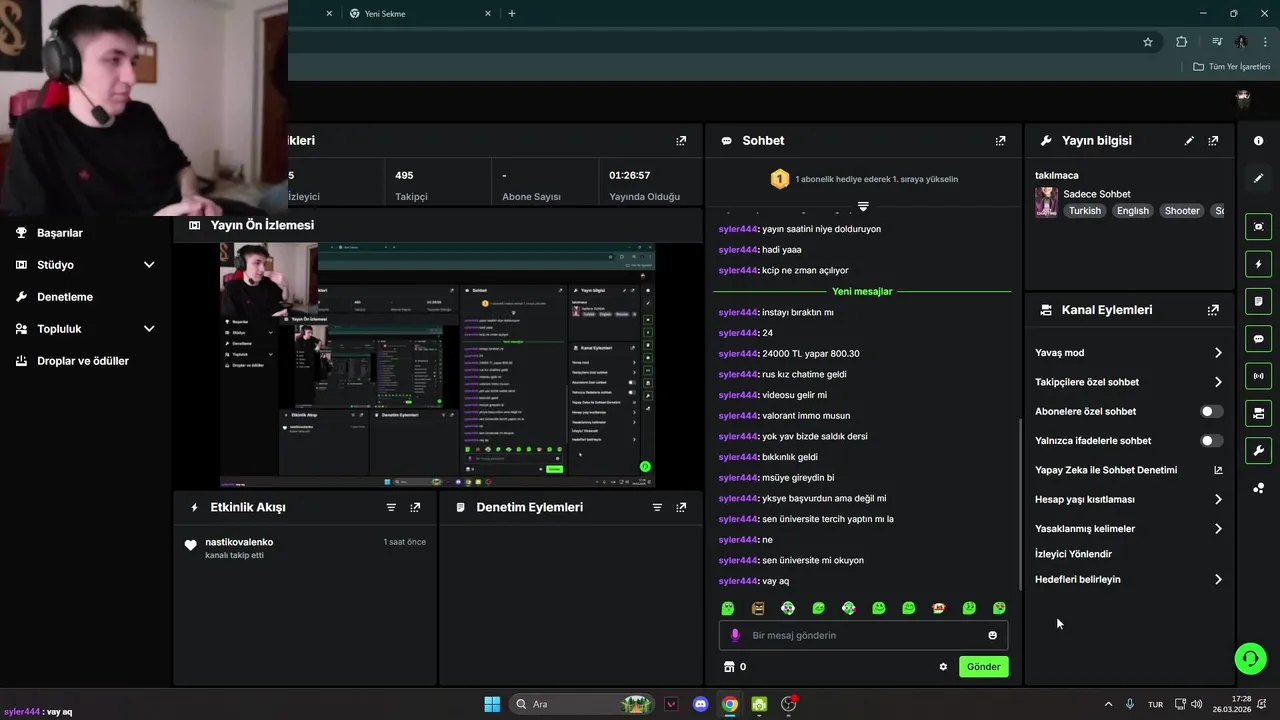
Task: Open the green headset support button
Action: pos(1250,658)
